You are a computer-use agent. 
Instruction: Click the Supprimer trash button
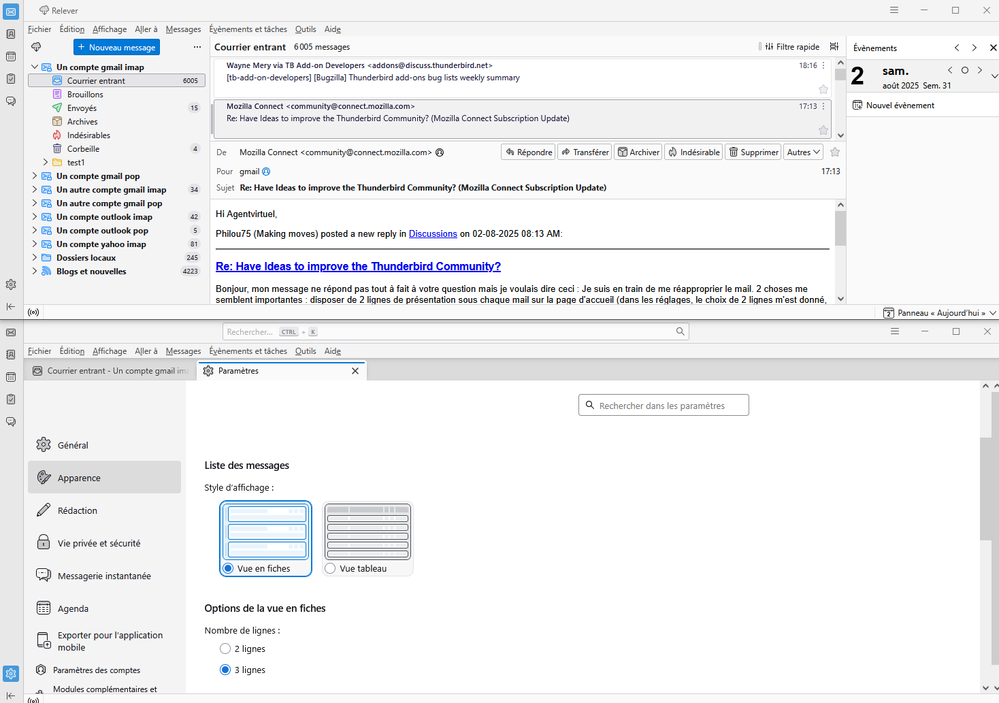tap(753, 152)
